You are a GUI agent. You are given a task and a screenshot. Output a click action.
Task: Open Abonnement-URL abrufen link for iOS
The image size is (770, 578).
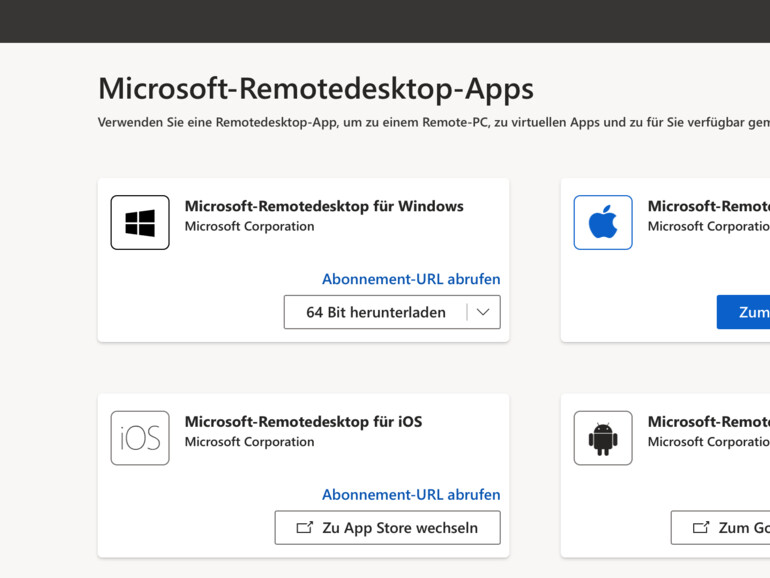click(411, 495)
